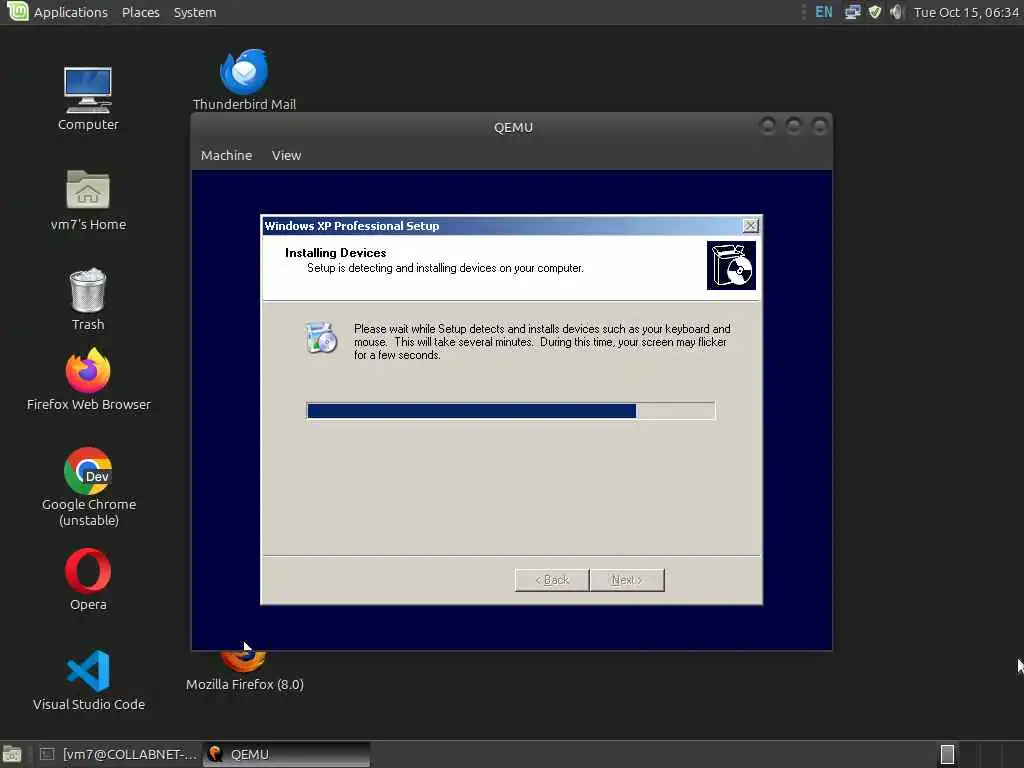Screen dimensions: 1024x768
Task: Click the Installing Devices heading
Action: 335,253
